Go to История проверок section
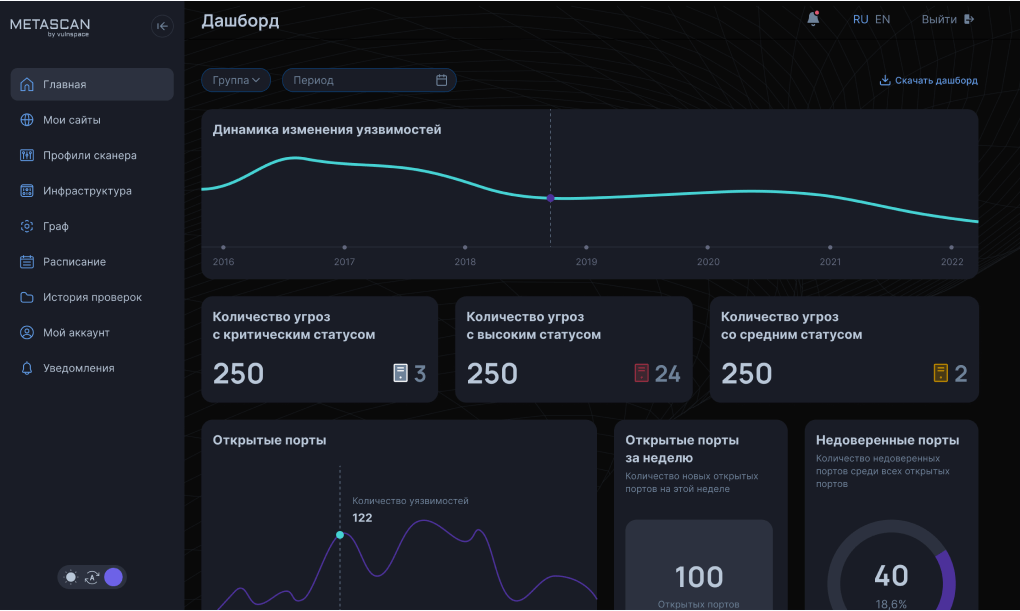 92,297
